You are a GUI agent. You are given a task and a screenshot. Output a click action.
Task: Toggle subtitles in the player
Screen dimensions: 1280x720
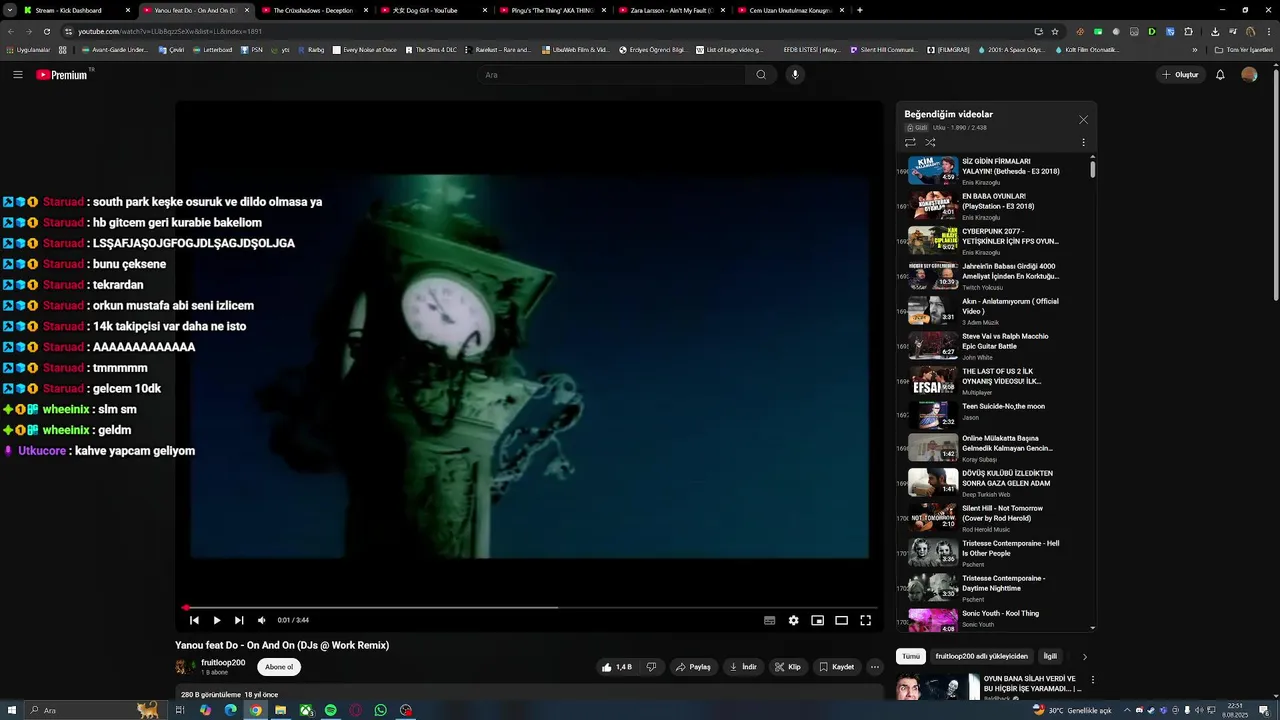tap(769, 620)
